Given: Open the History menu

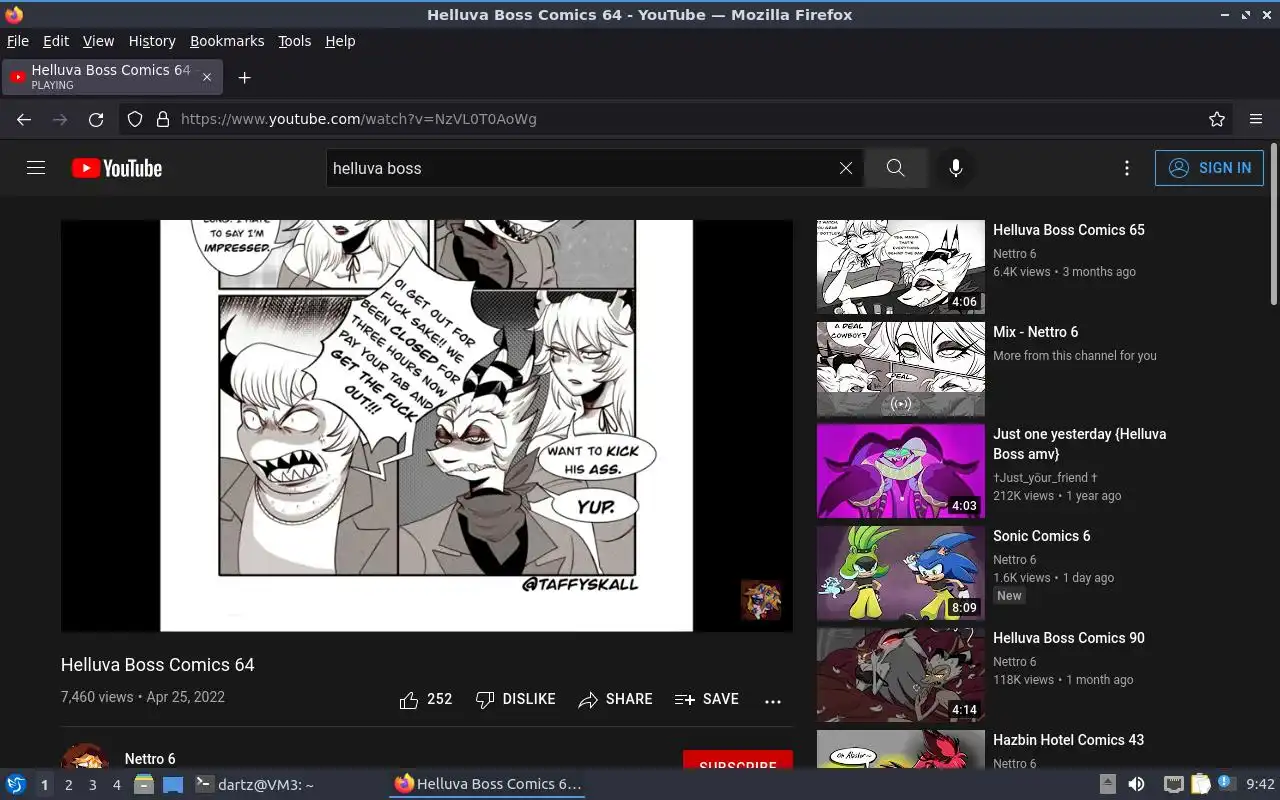Looking at the screenshot, I should pyautogui.click(x=152, y=41).
